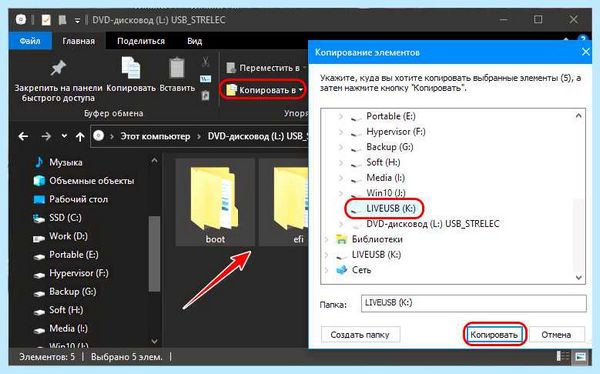Switch to the Поделиться tab

[141, 41]
